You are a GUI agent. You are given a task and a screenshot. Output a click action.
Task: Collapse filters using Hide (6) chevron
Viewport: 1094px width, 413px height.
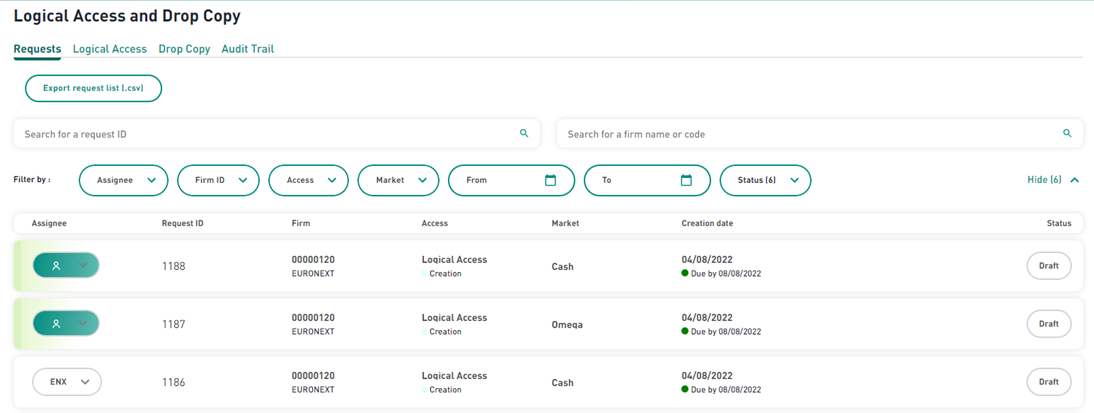coord(1074,180)
